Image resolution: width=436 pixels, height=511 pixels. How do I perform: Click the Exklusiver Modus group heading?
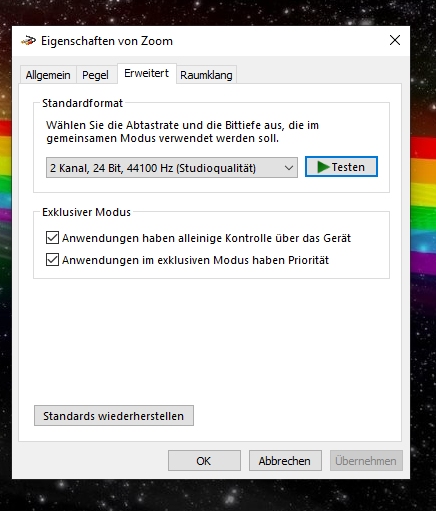(86, 212)
